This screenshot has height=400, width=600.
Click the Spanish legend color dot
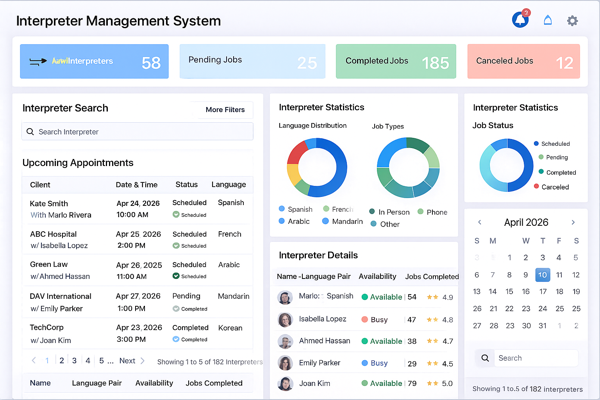click(x=282, y=209)
